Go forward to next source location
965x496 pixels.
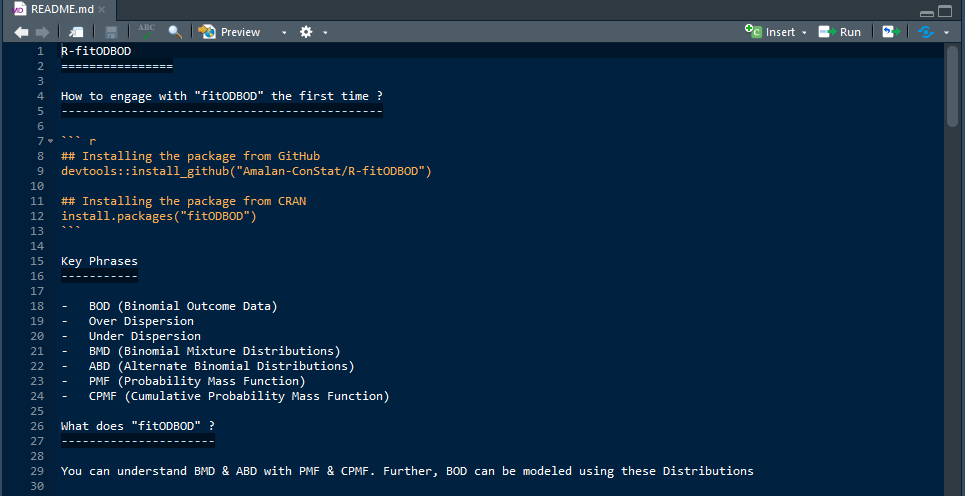[42, 32]
